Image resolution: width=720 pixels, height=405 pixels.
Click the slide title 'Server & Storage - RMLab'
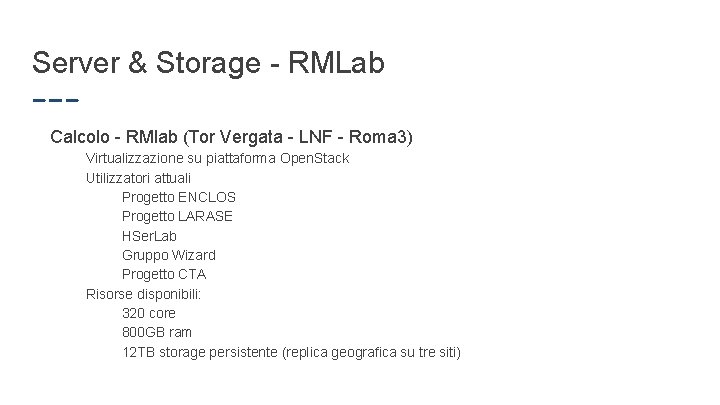coord(208,63)
